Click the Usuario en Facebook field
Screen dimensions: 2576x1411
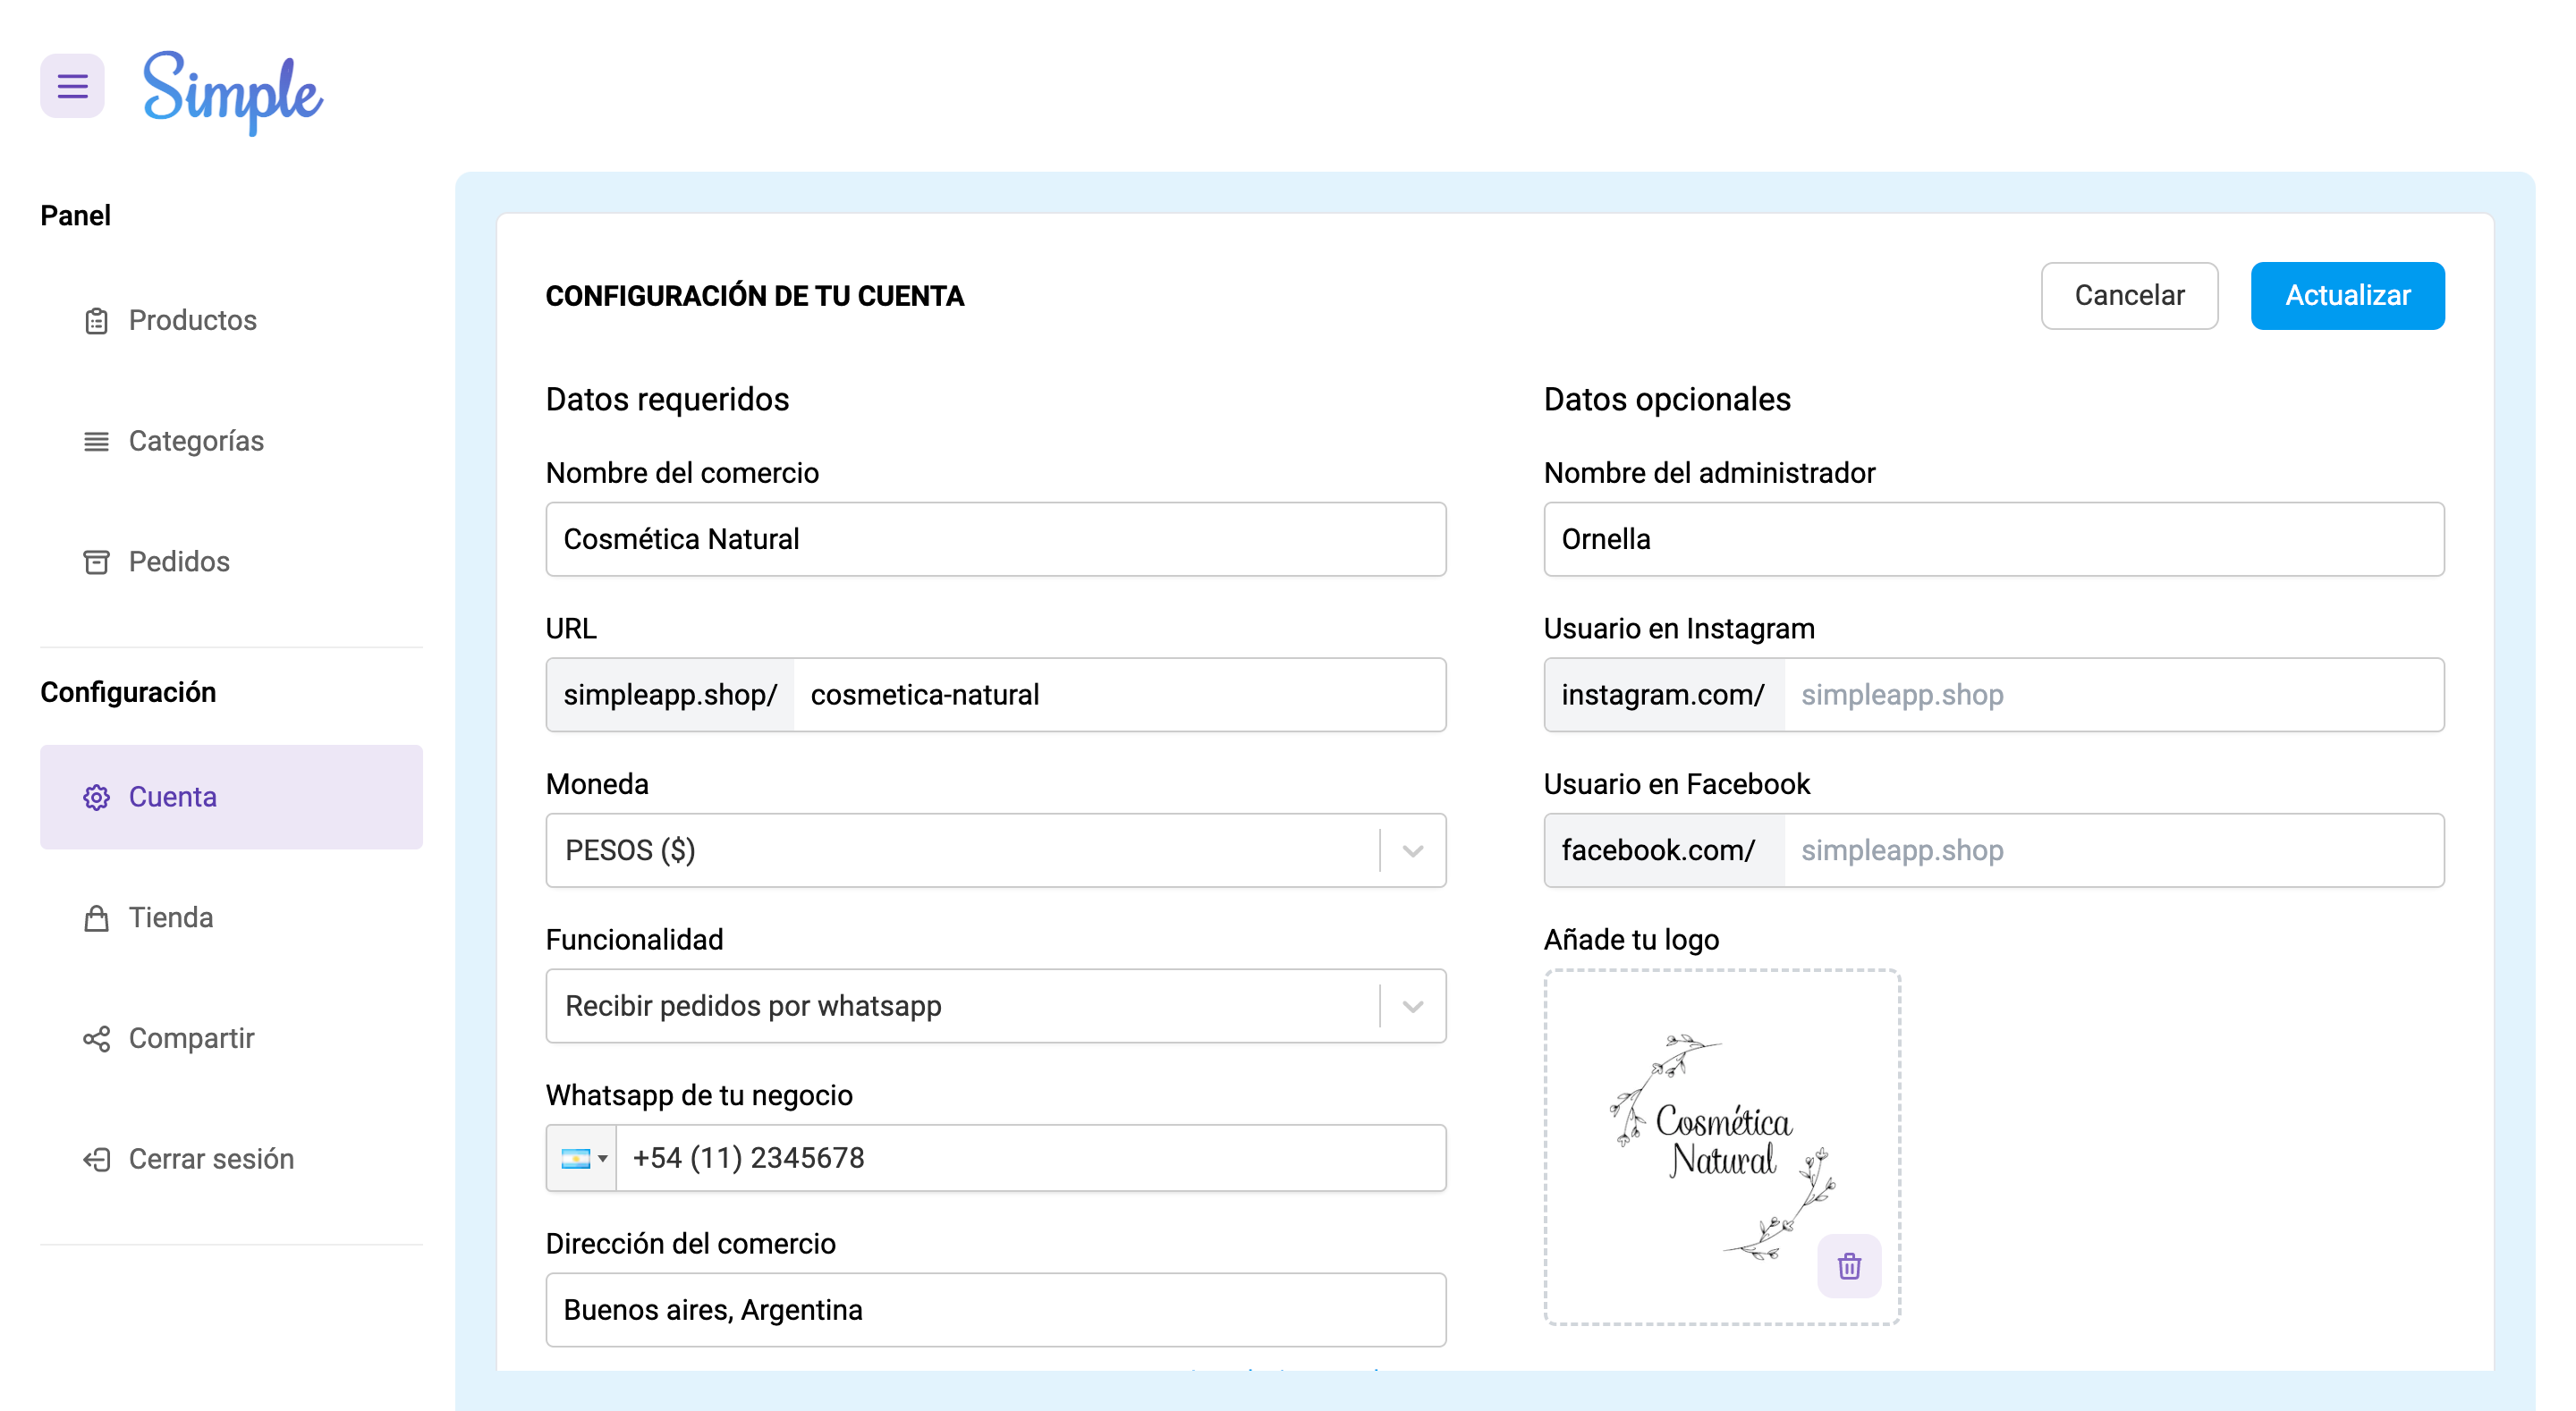click(2112, 850)
